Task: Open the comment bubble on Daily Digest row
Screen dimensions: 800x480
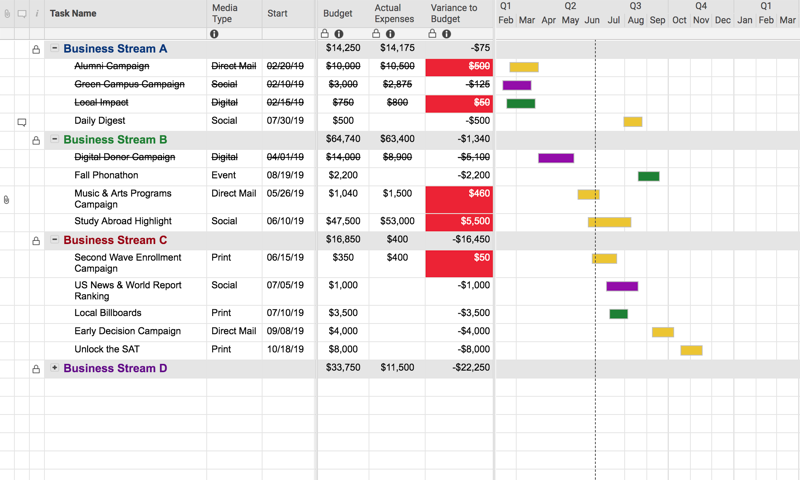Action: click(22, 122)
